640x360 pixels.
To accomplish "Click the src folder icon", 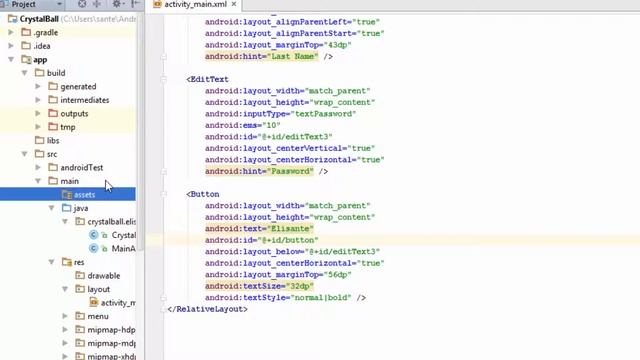I will click(x=40, y=153).
